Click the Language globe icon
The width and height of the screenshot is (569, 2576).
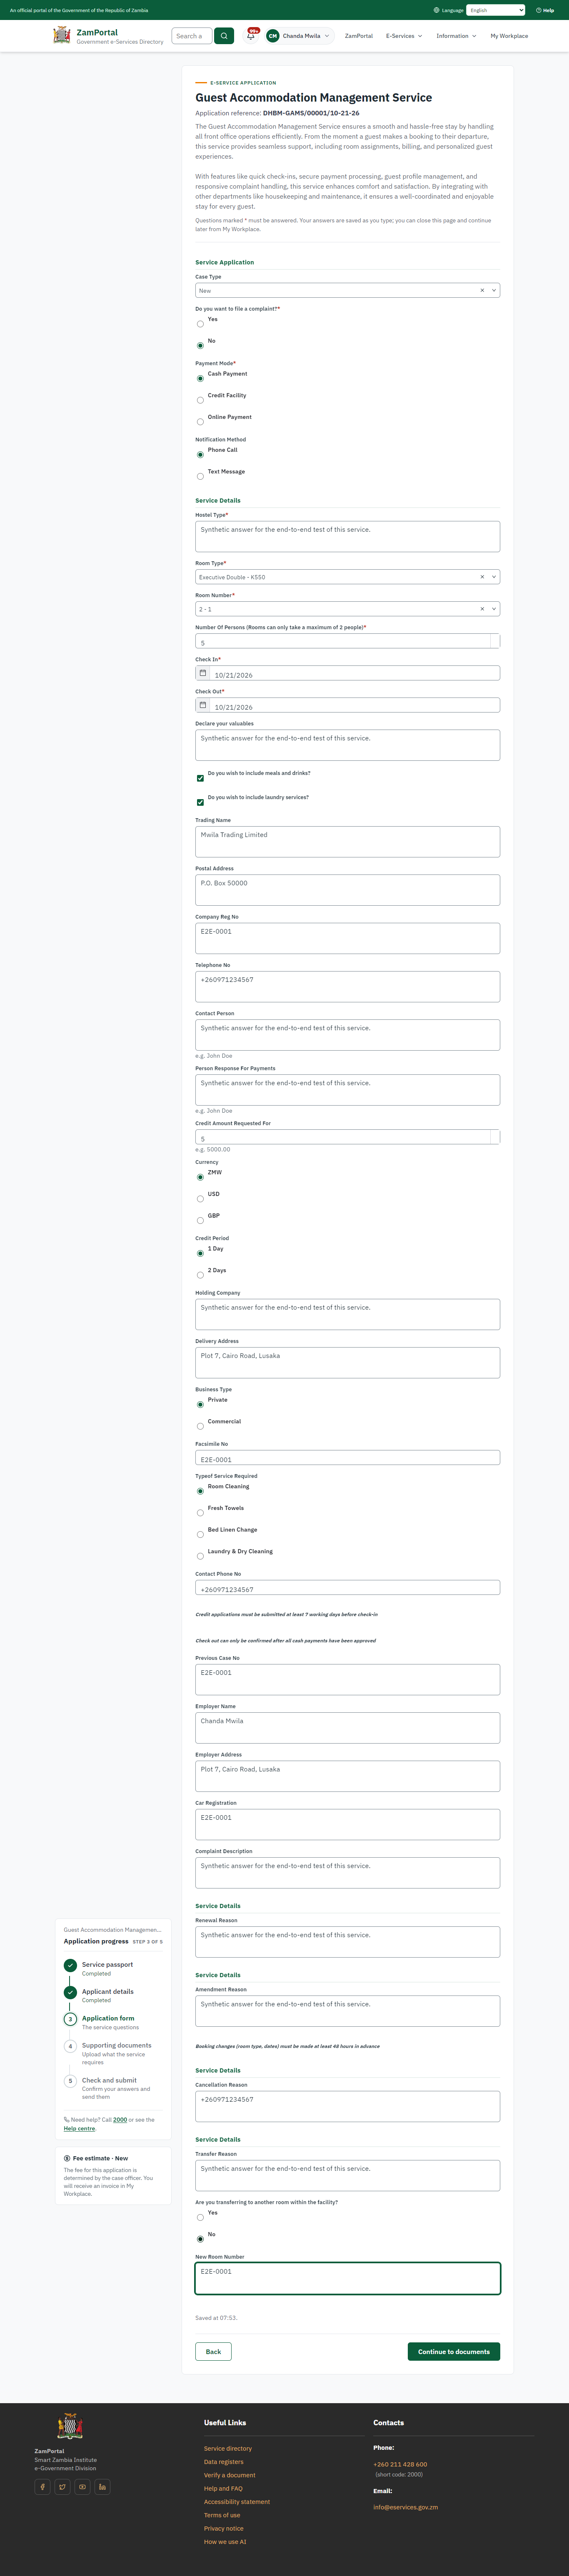point(436,10)
